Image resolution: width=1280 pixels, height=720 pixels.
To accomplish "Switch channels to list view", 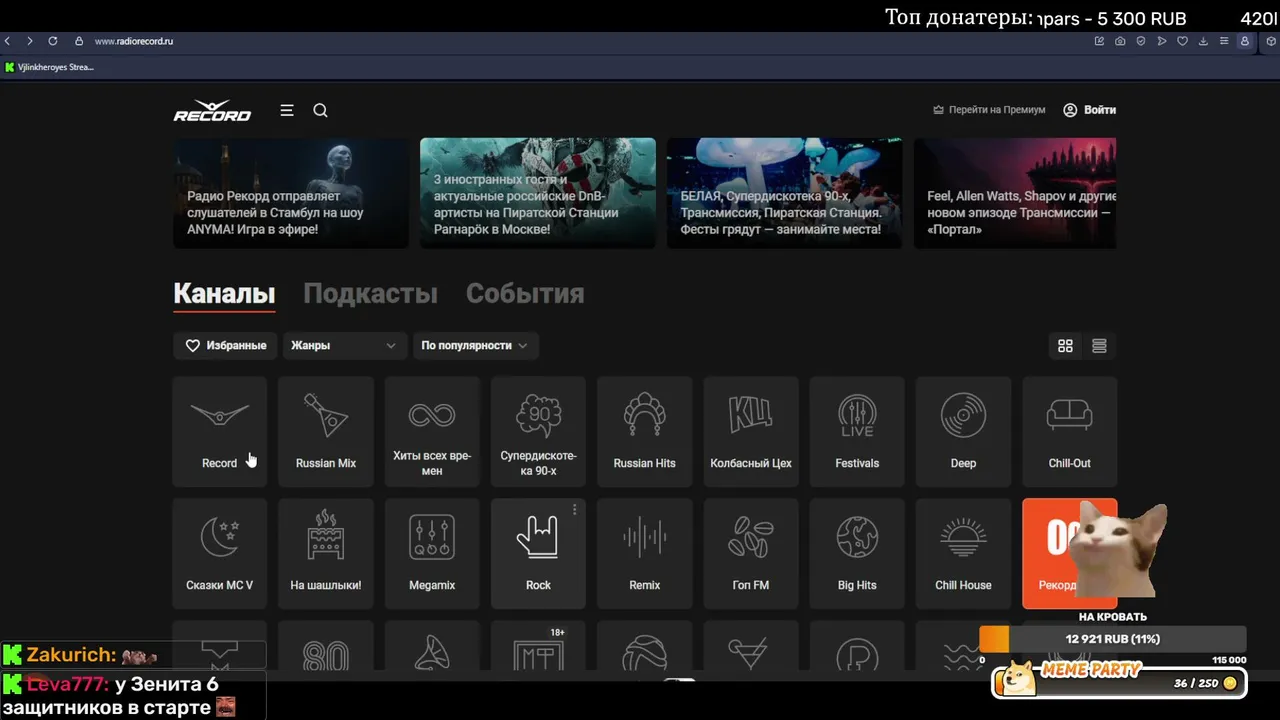I will (1099, 346).
